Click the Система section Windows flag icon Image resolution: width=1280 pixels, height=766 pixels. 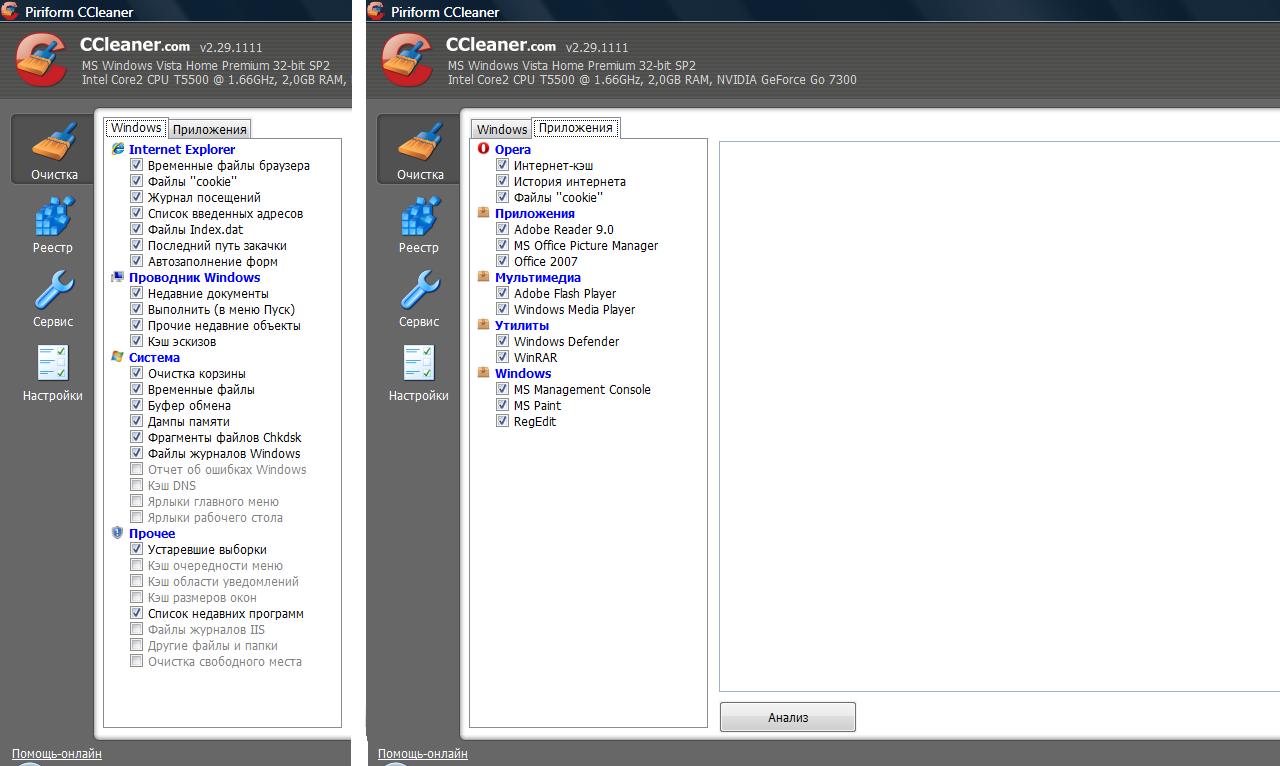pyautogui.click(x=118, y=357)
